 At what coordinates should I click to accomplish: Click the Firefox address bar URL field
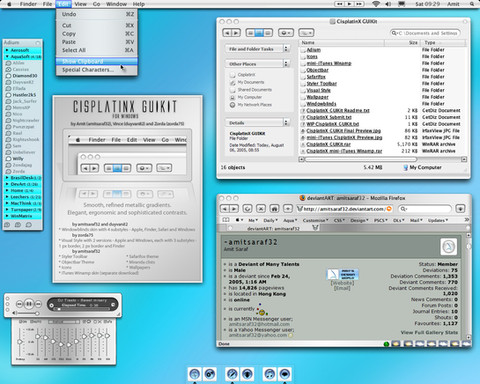[344, 209]
